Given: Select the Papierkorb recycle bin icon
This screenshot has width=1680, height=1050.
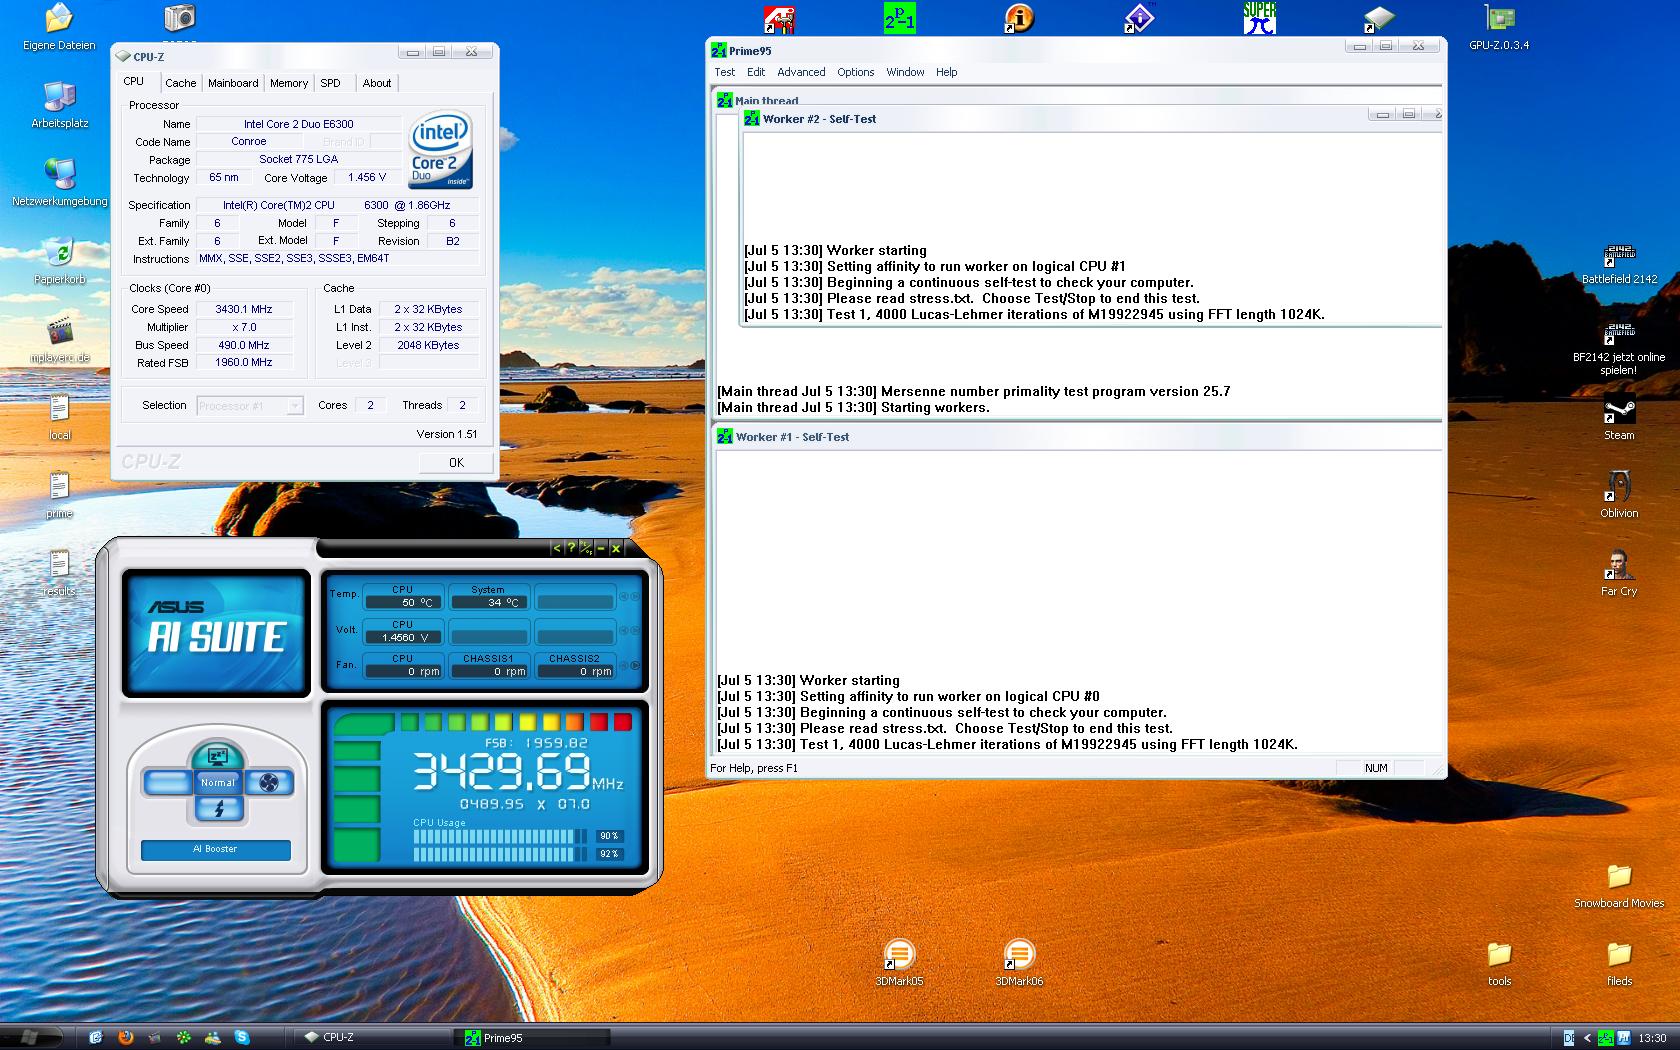Looking at the screenshot, I should pyautogui.click(x=59, y=262).
